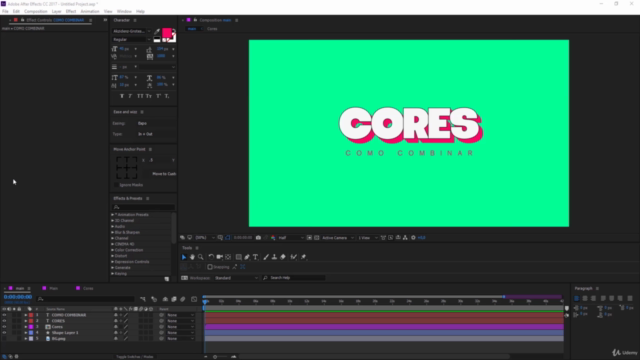The width and height of the screenshot is (640, 360).
Task: Expand the Color Correction category
Action: coord(113,250)
